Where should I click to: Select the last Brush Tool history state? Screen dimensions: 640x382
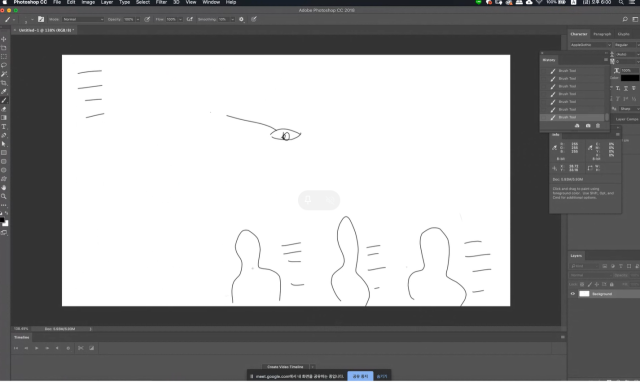tap(572, 118)
